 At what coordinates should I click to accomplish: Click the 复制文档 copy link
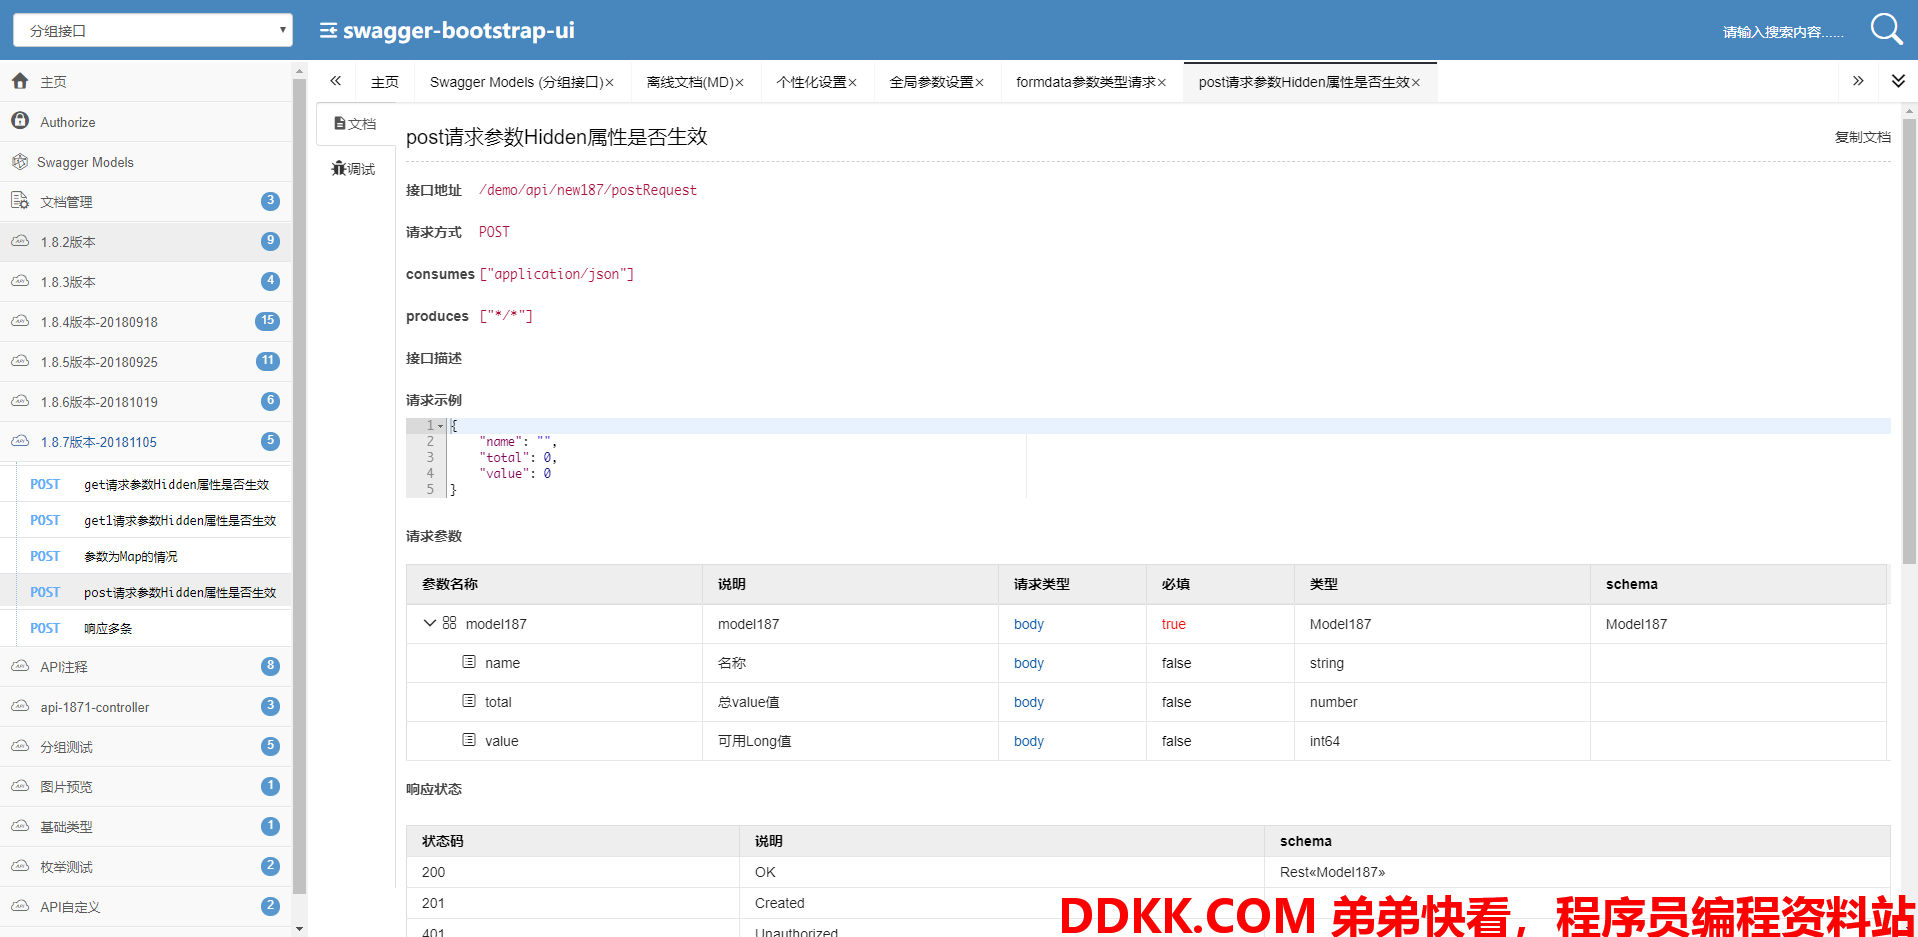(1862, 137)
